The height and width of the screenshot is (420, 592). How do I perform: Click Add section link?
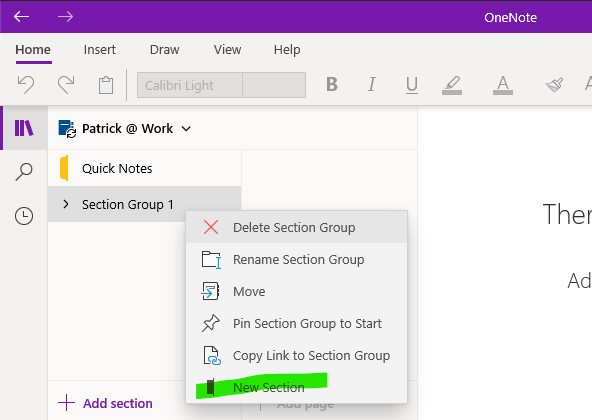[x=117, y=403]
